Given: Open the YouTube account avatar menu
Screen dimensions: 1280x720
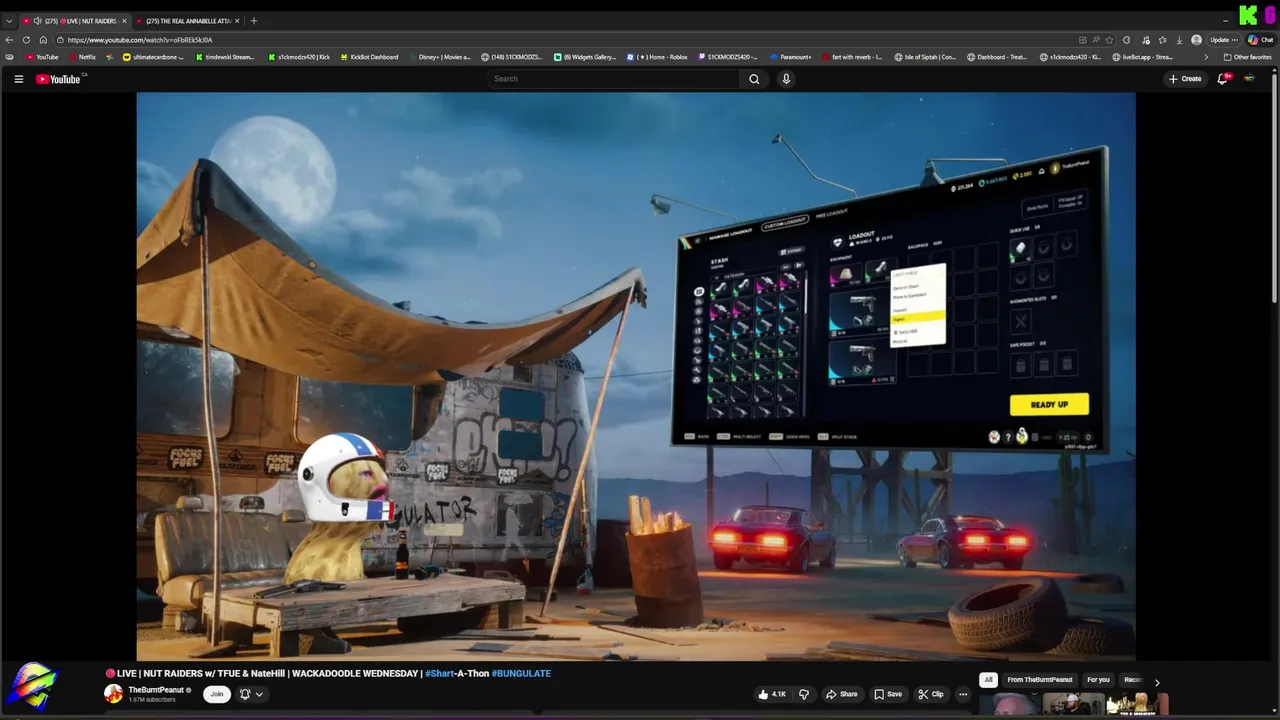Looking at the screenshot, I should coord(1249,79).
